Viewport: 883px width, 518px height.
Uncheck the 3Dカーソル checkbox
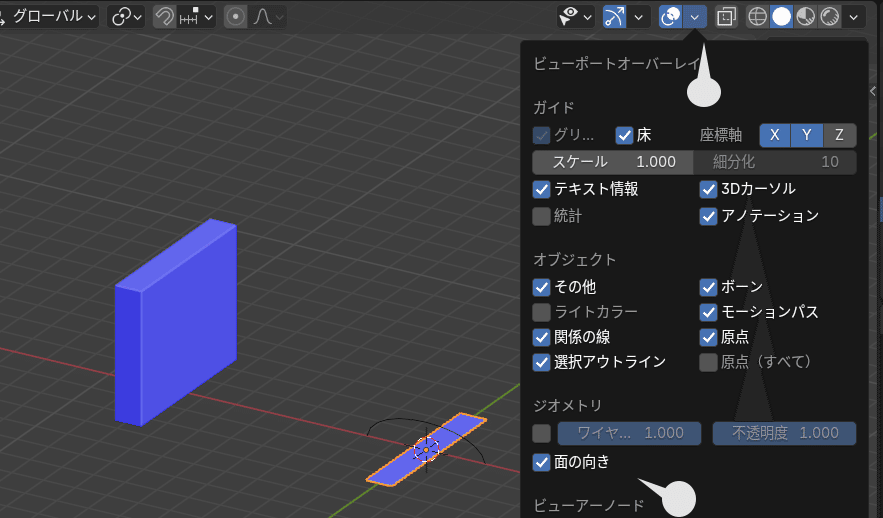coord(708,189)
